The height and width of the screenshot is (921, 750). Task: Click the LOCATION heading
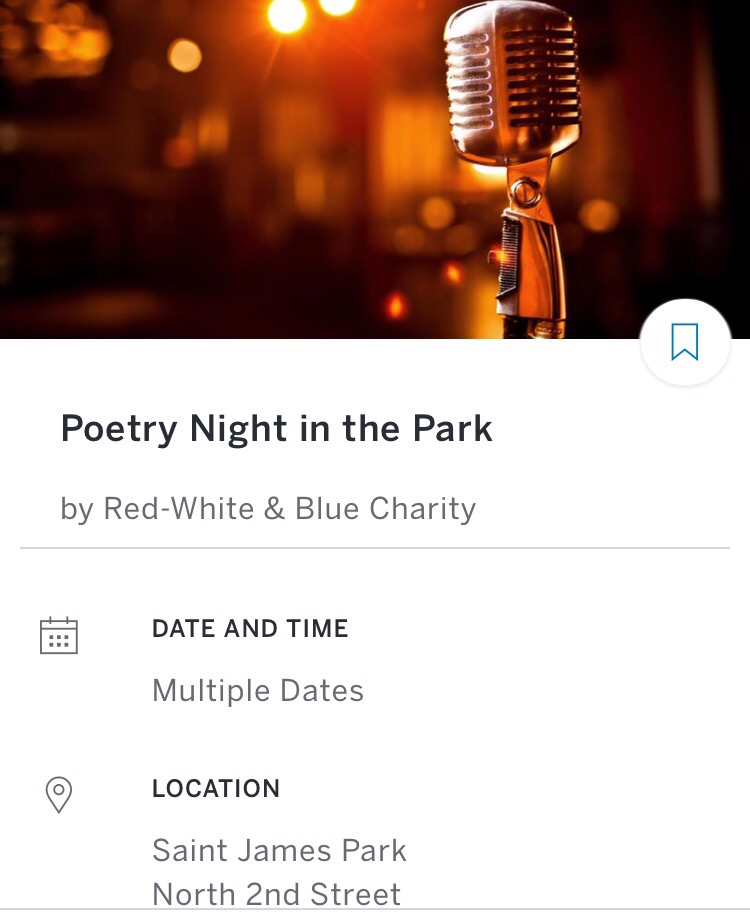pos(216,788)
